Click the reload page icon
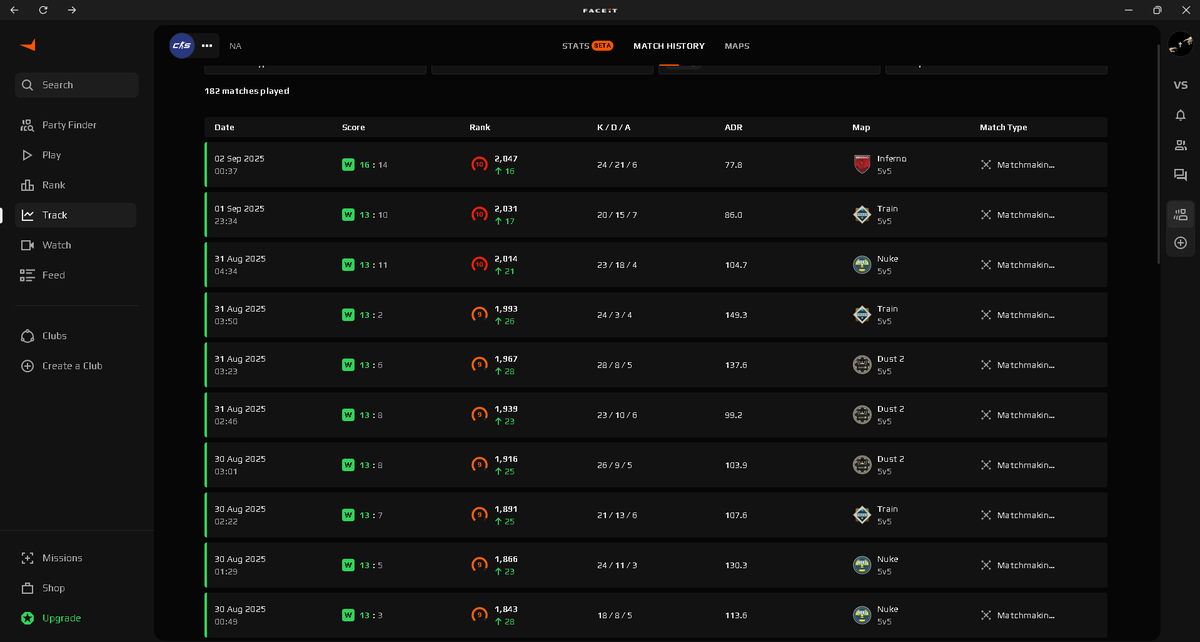This screenshot has height=642, width=1200. [x=43, y=10]
